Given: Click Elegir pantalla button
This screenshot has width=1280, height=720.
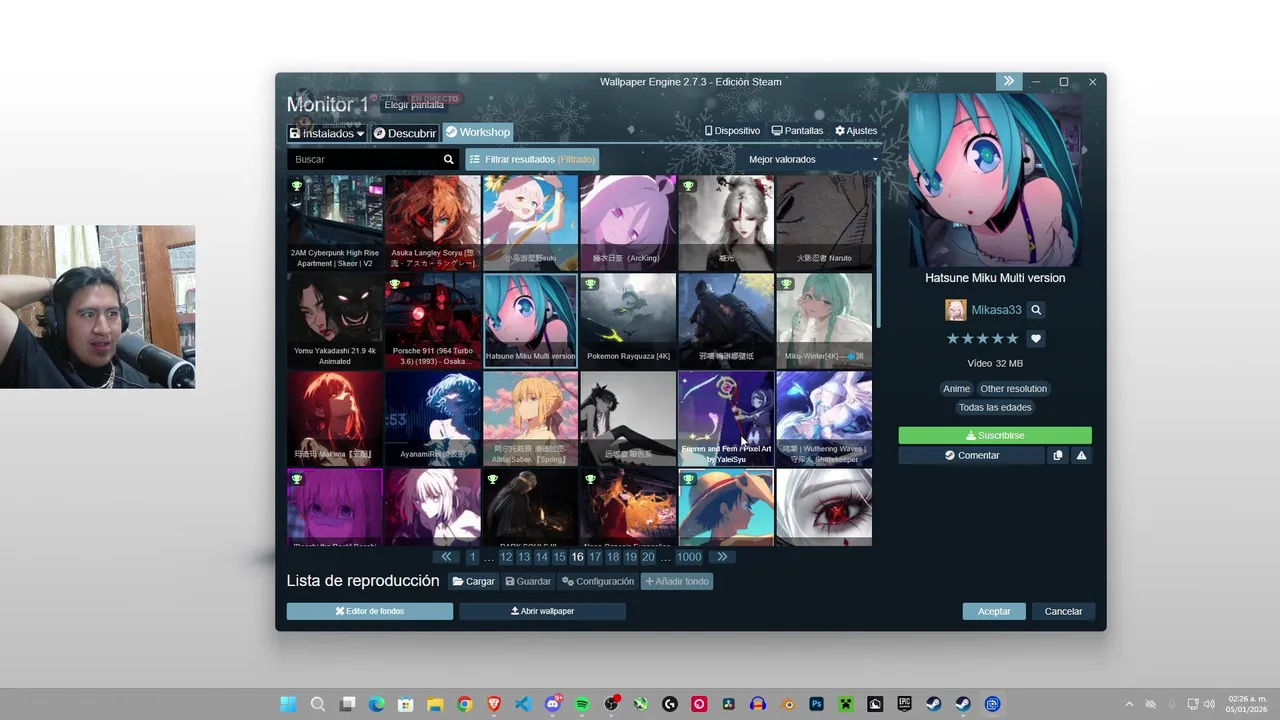Looking at the screenshot, I should (414, 105).
